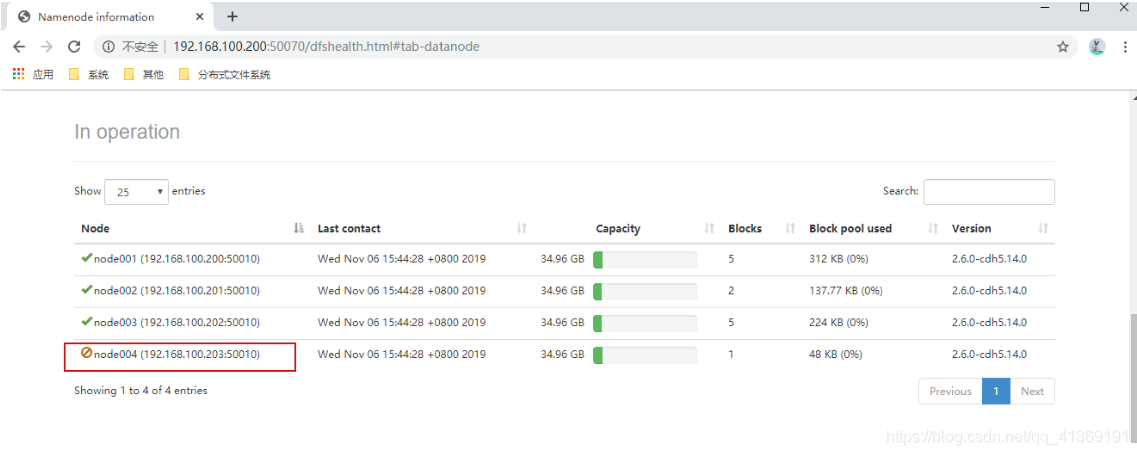Click the green check icon for node002
This screenshot has width=1137, height=455.
[x=87, y=290]
